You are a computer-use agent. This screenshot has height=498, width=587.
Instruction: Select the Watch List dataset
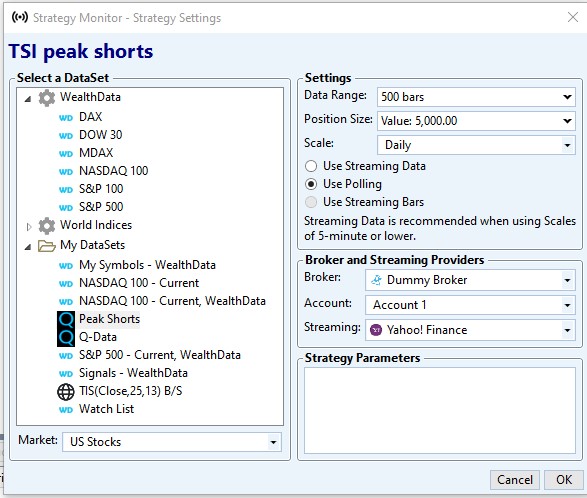pos(106,409)
